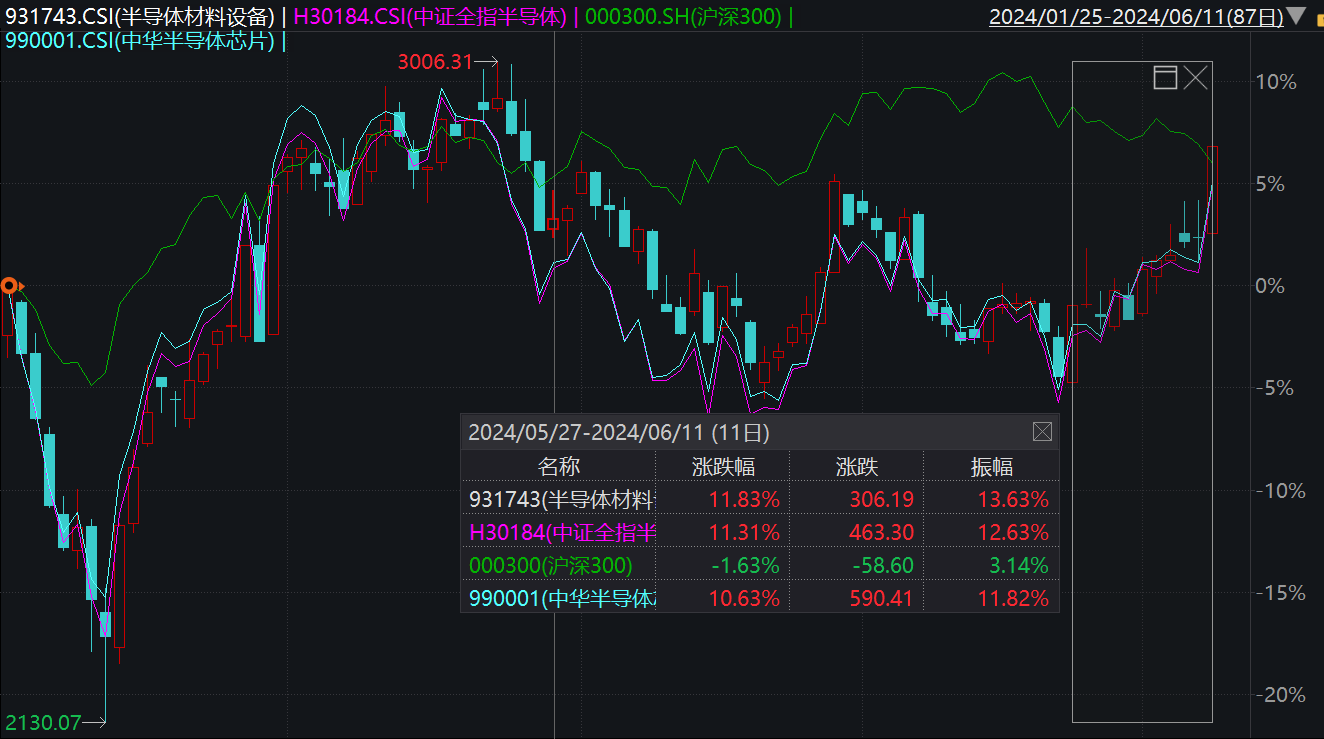Click the 3.14% amplitude cell

(1019, 565)
